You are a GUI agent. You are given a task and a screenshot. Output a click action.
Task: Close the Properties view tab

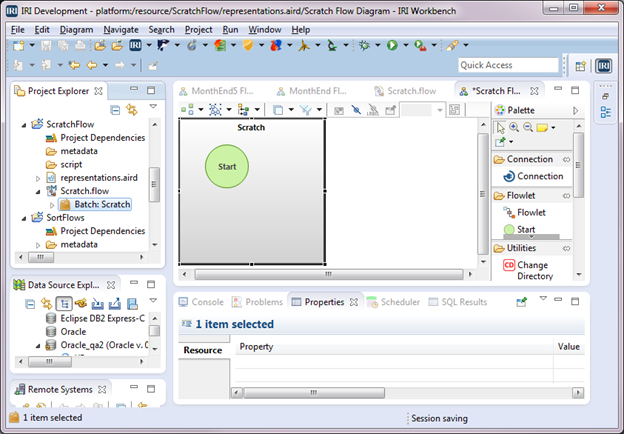pyautogui.click(x=353, y=302)
